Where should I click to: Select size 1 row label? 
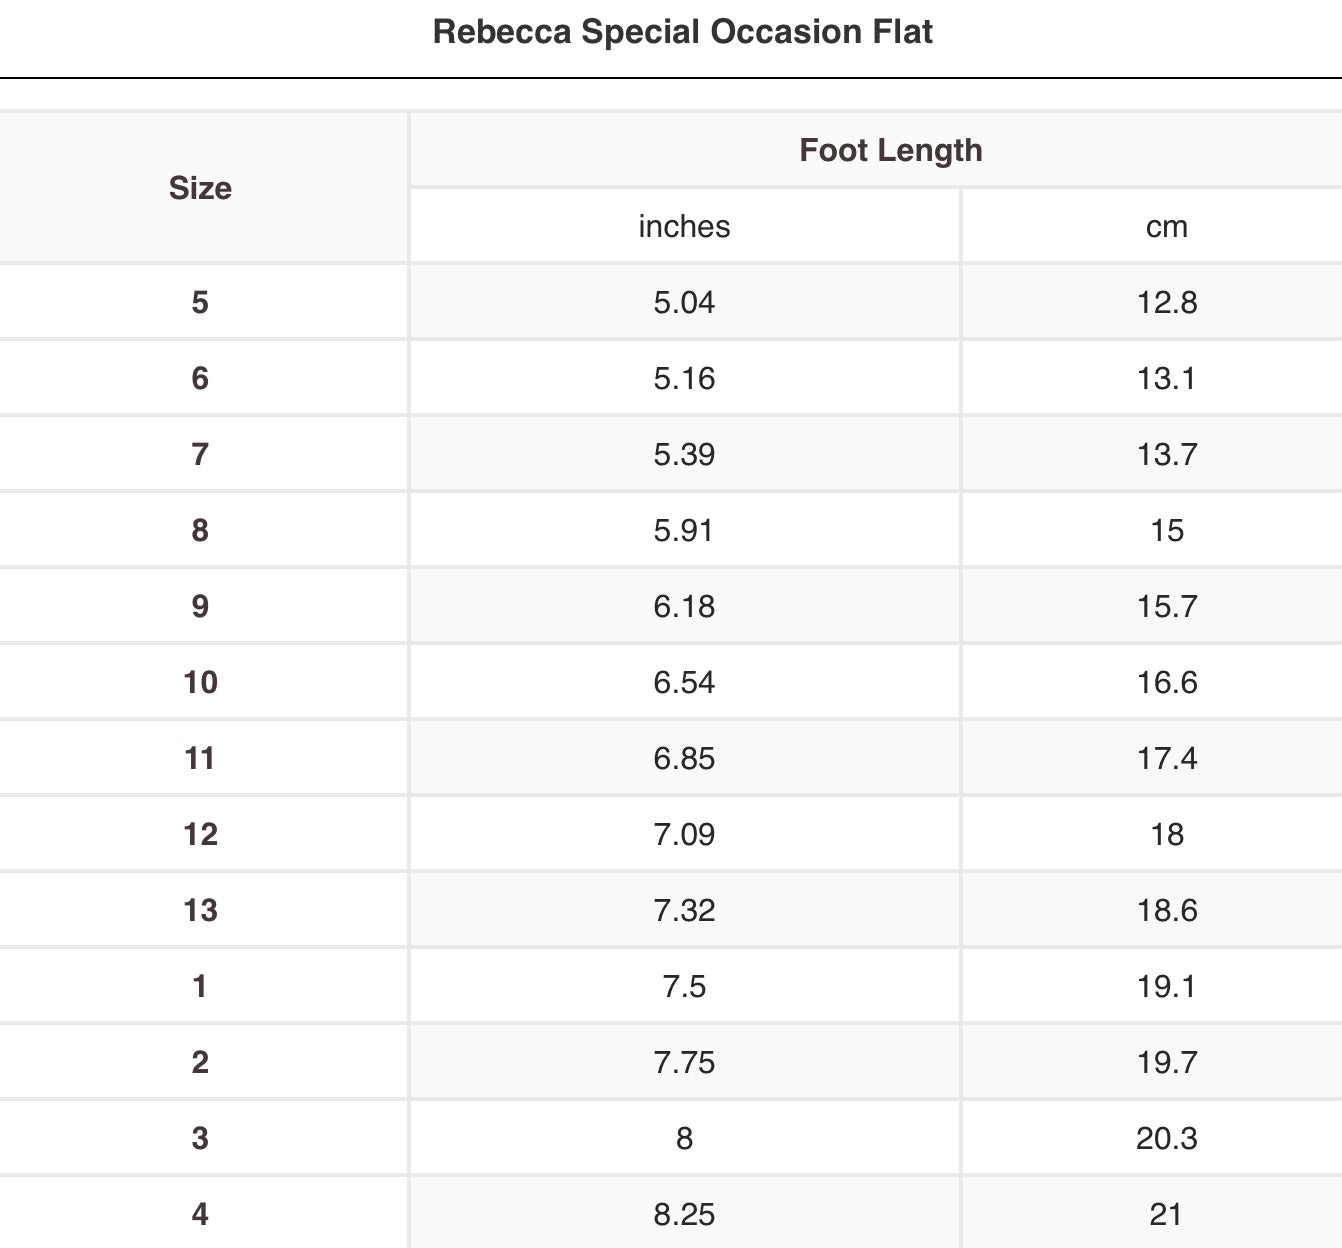[200, 986]
